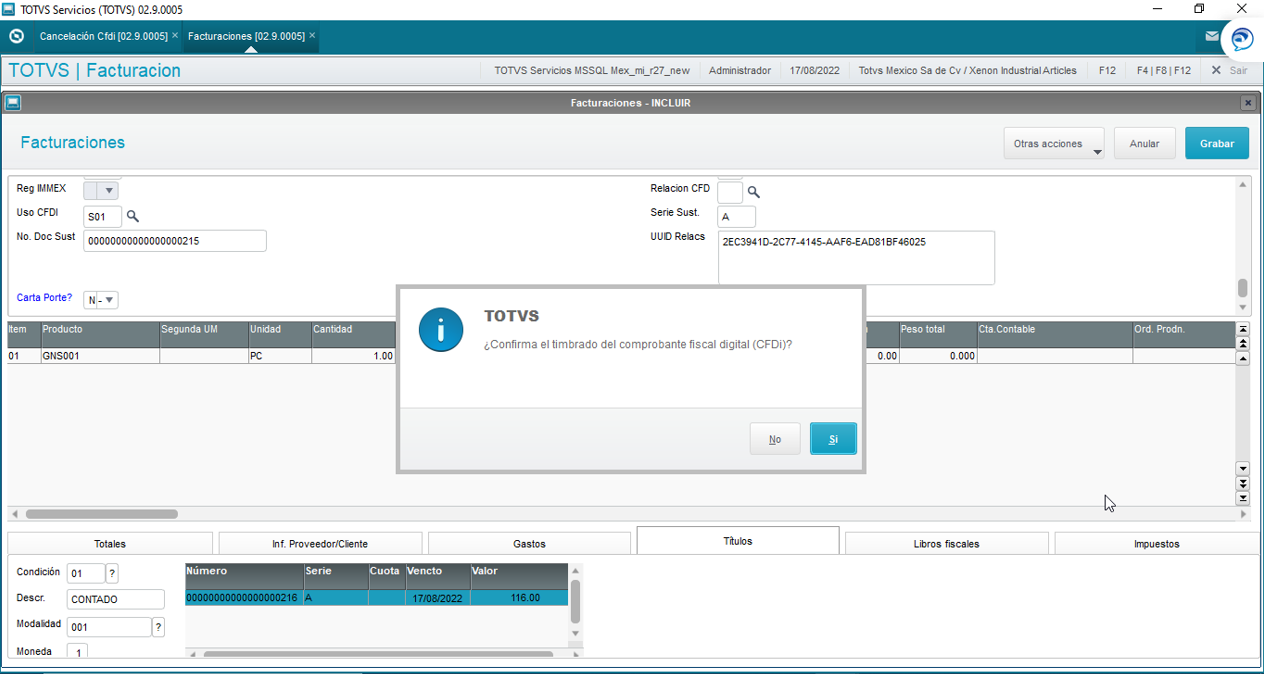Image resolution: width=1264 pixels, height=674 pixels.
Task: Click Uso CFDI input field
Action: click(102, 216)
